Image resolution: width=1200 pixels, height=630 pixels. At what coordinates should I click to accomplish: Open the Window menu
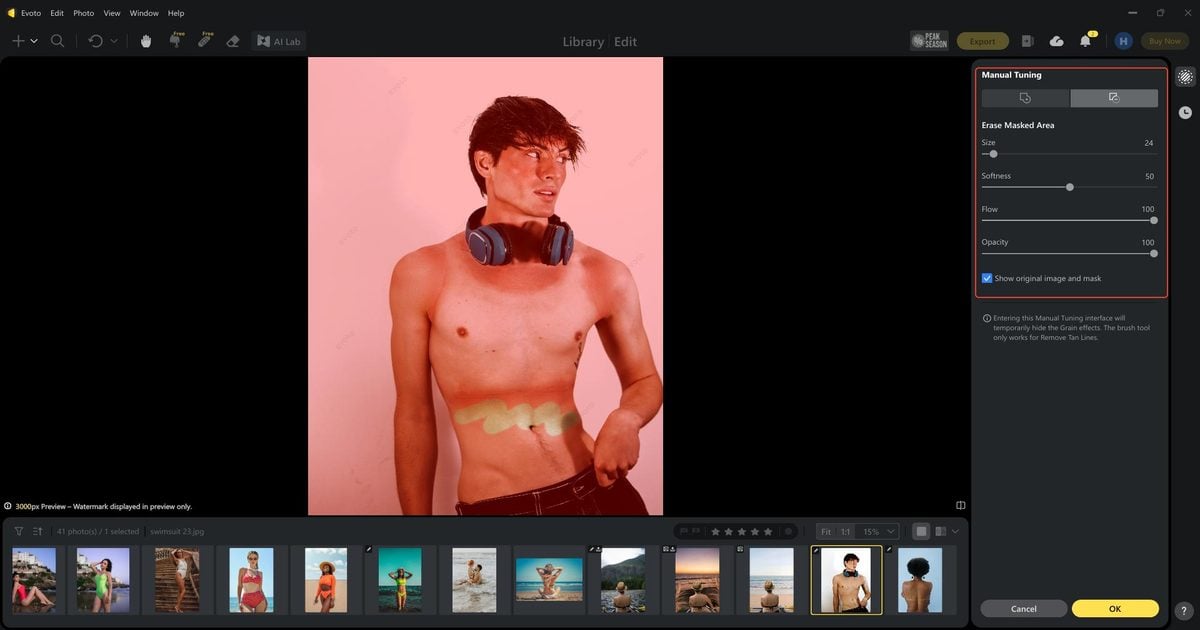144,13
